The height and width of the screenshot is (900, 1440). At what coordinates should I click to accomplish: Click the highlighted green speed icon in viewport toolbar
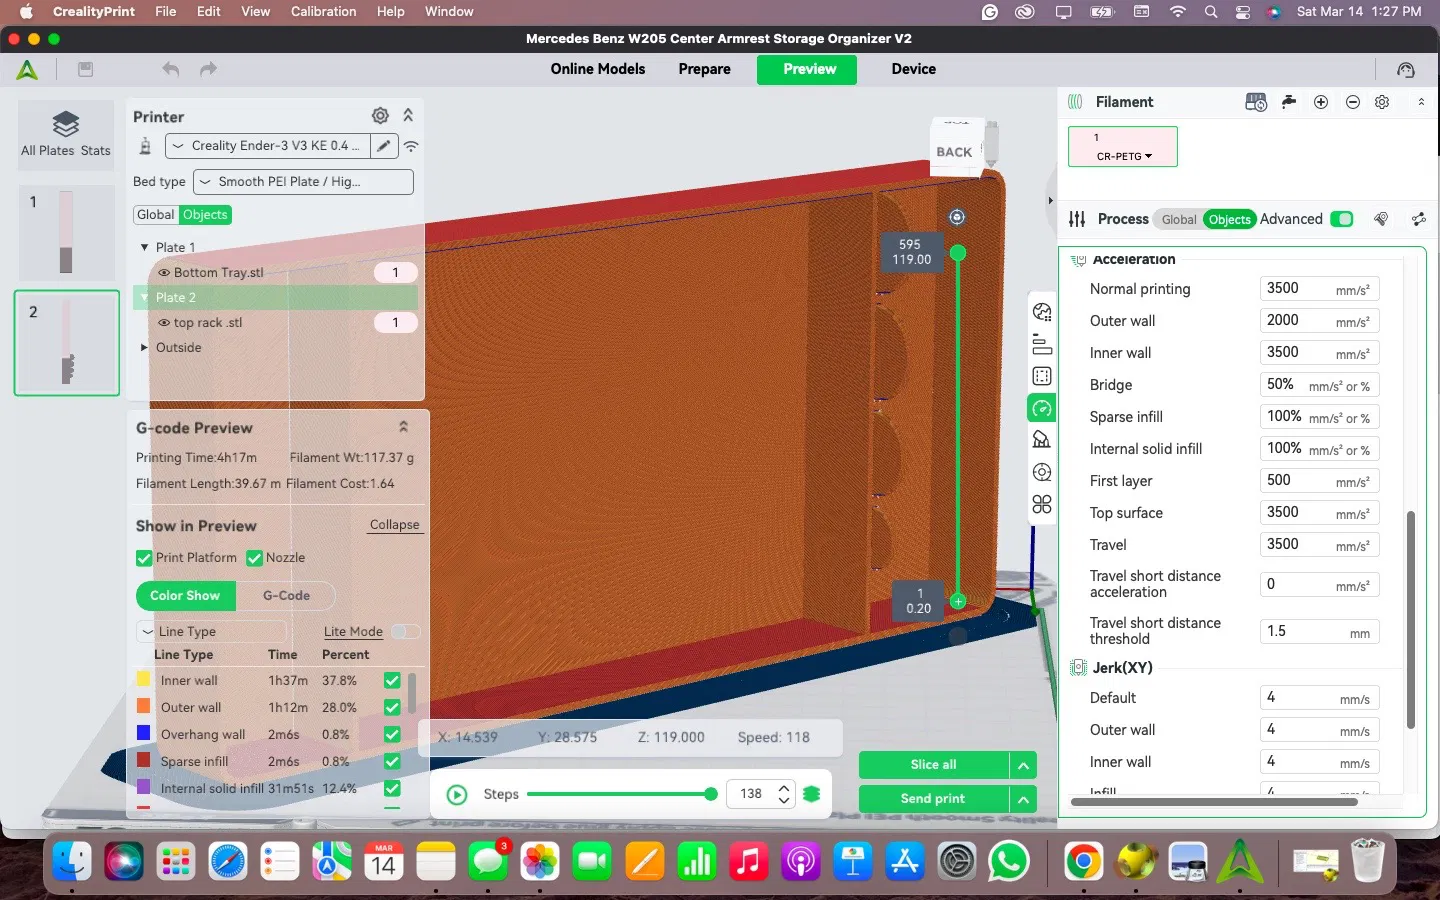tap(1042, 408)
